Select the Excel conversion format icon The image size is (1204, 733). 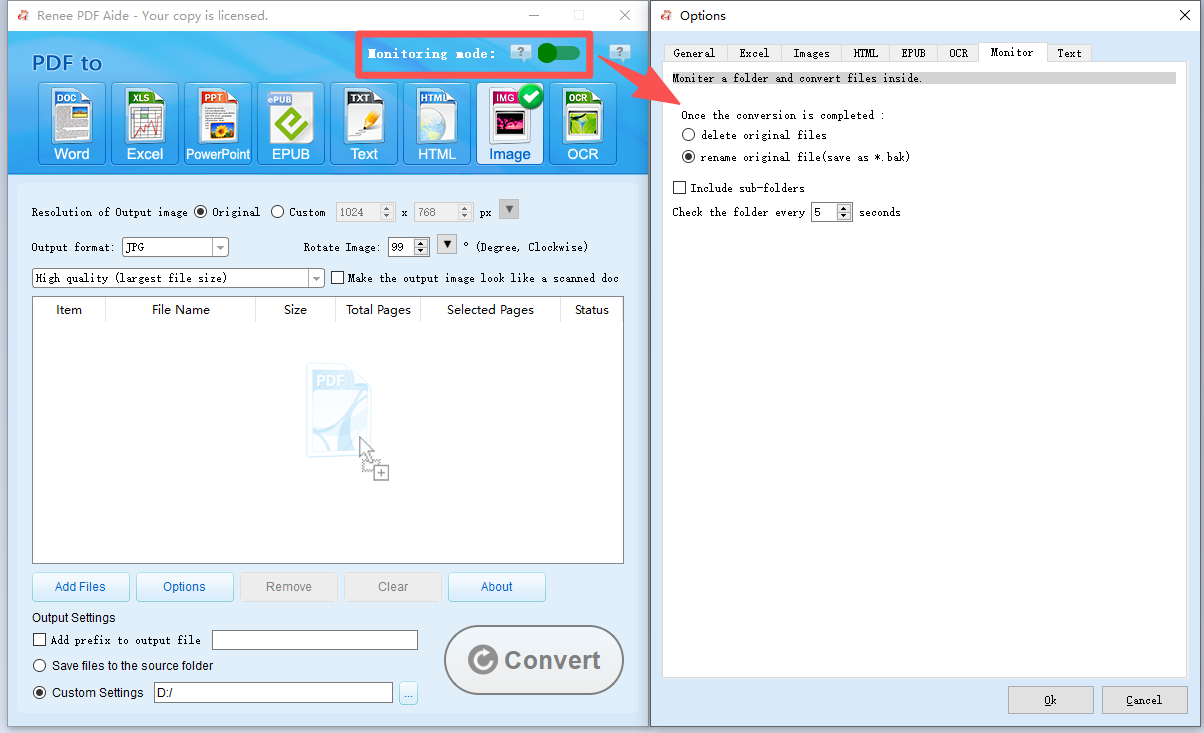pyautogui.click(x=144, y=123)
